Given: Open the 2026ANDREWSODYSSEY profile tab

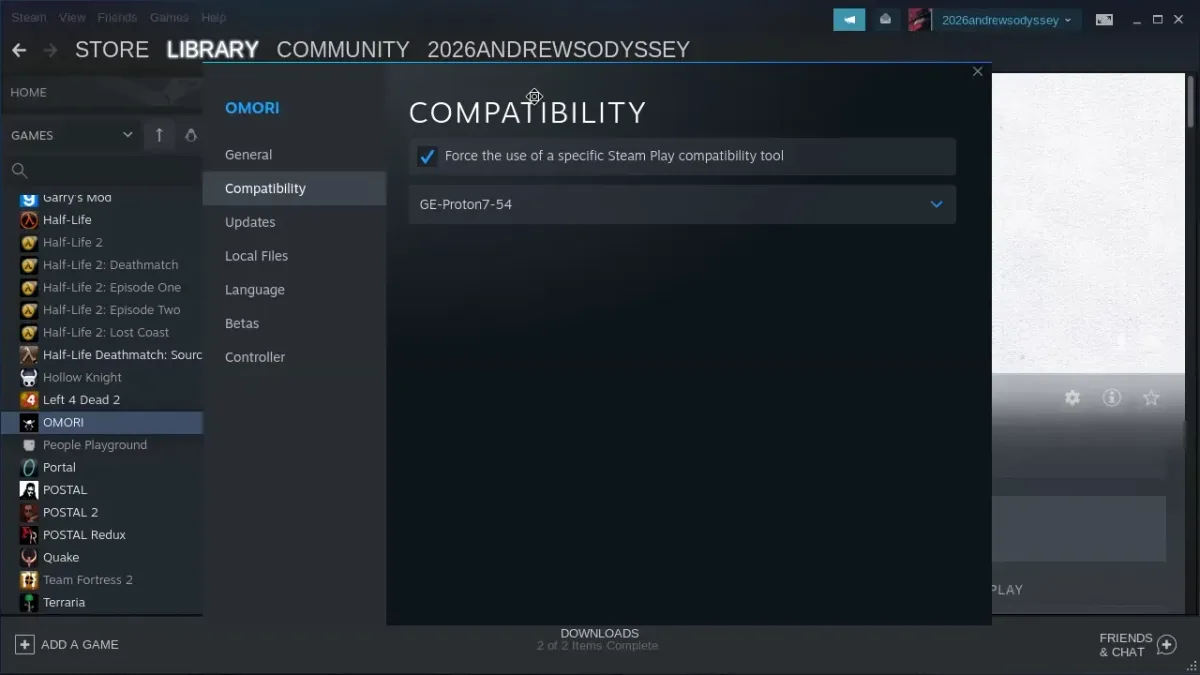Looking at the screenshot, I should pyautogui.click(x=558, y=50).
